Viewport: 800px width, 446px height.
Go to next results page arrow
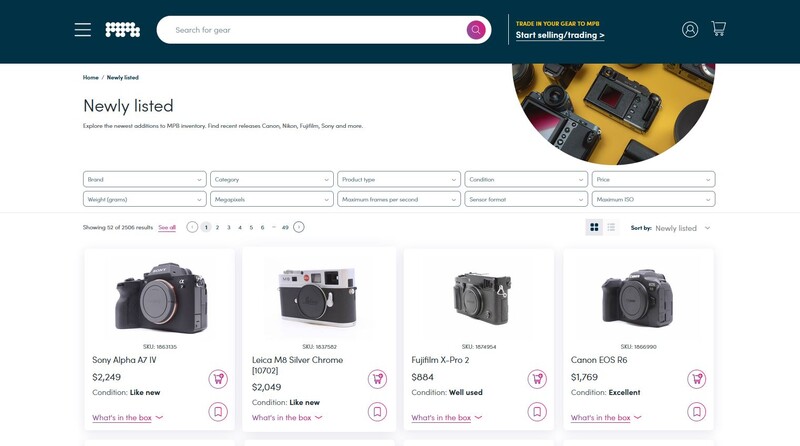[x=299, y=227]
